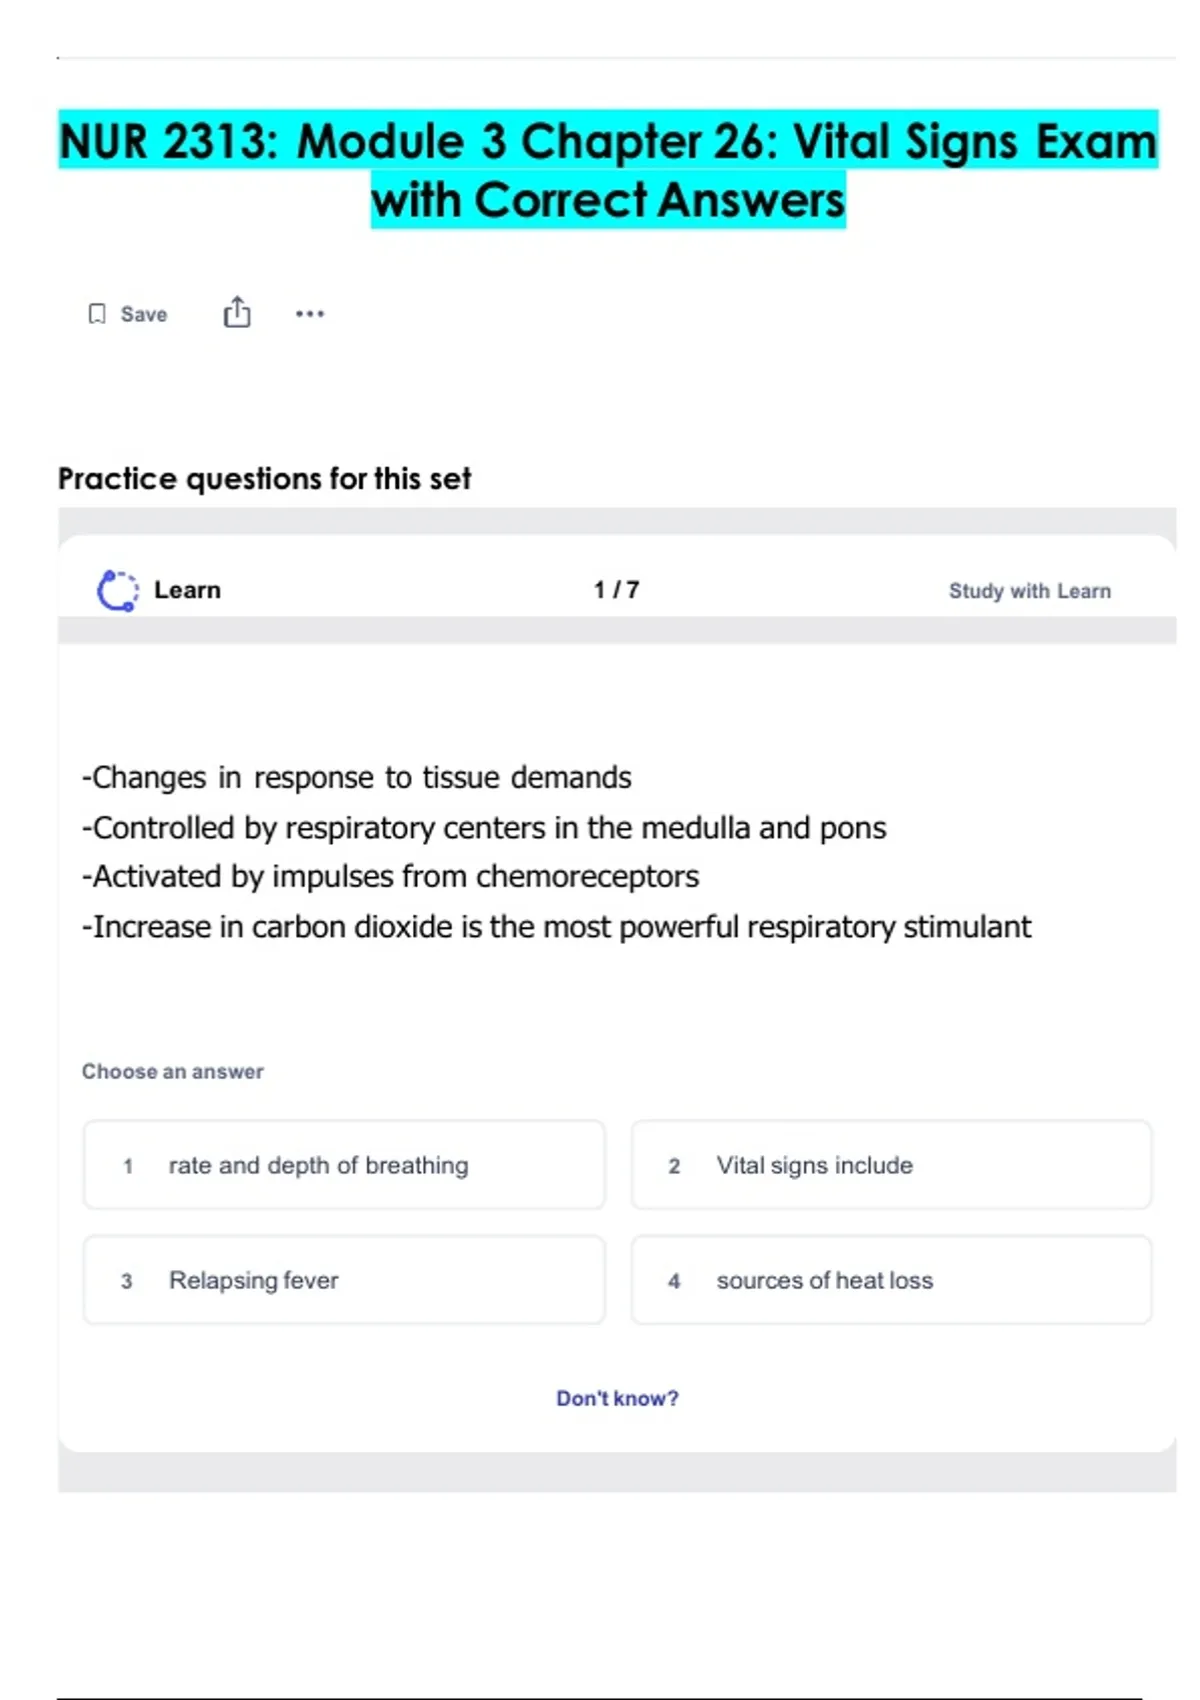The image size is (1200, 1700).
Task: Click the share icon beside Save
Action: tap(237, 313)
